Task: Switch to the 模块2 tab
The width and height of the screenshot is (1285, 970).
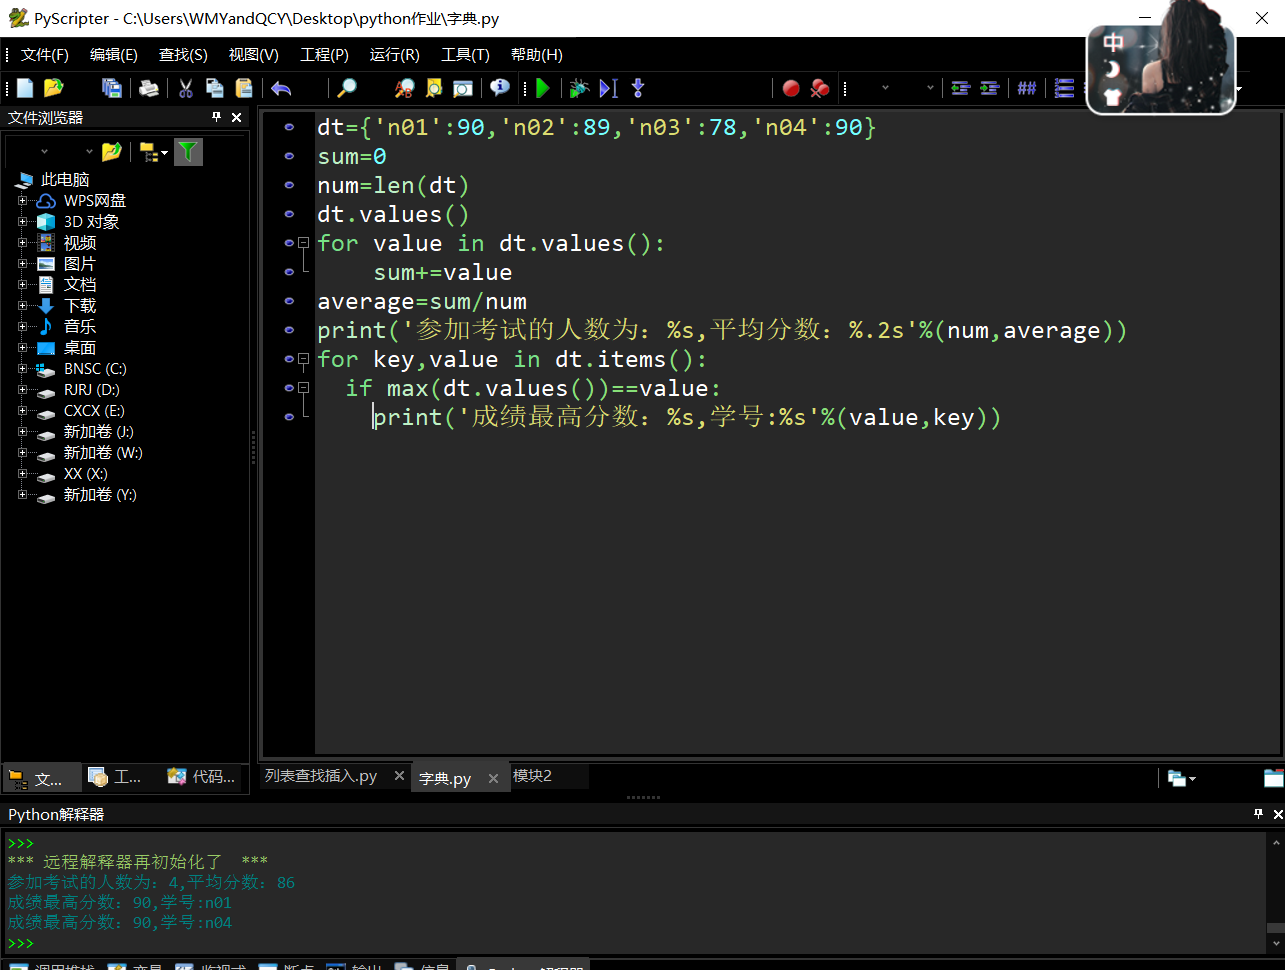Action: click(x=532, y=776)
